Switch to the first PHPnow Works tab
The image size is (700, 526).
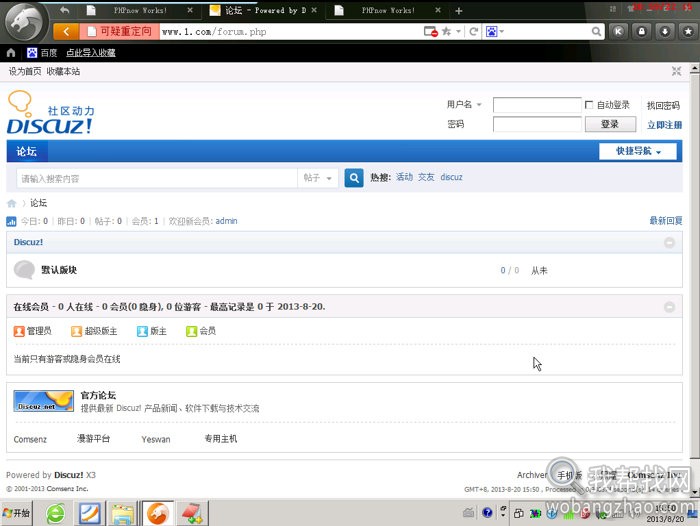140,10
